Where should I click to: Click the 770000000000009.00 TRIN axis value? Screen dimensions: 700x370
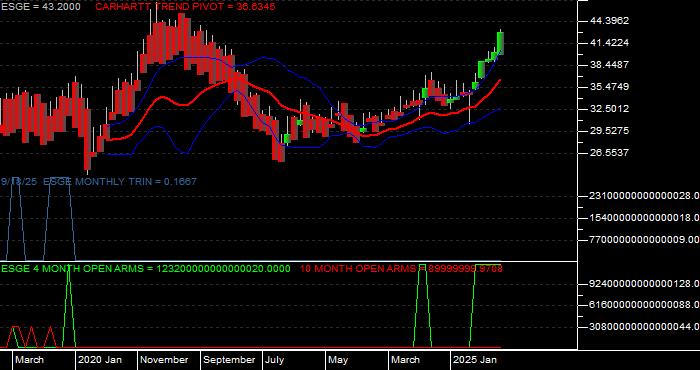pyautogui.click(x=645, y=240)
